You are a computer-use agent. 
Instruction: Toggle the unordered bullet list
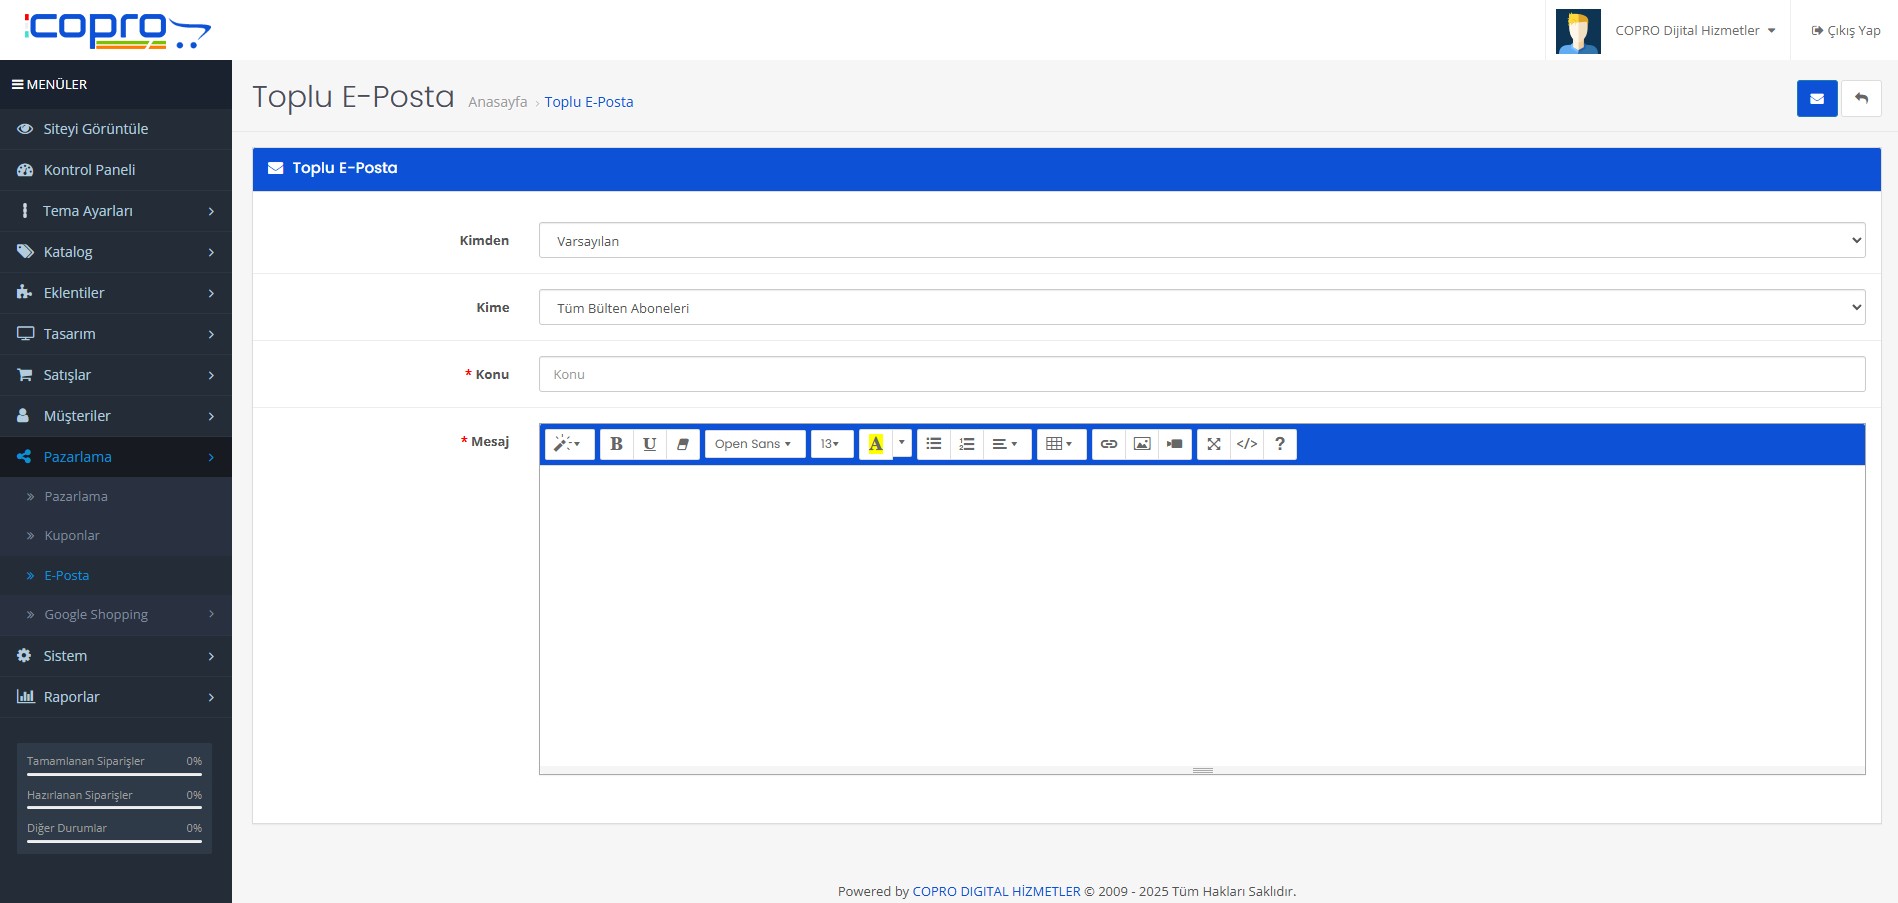pyautogui.click(x=933, y=444)
